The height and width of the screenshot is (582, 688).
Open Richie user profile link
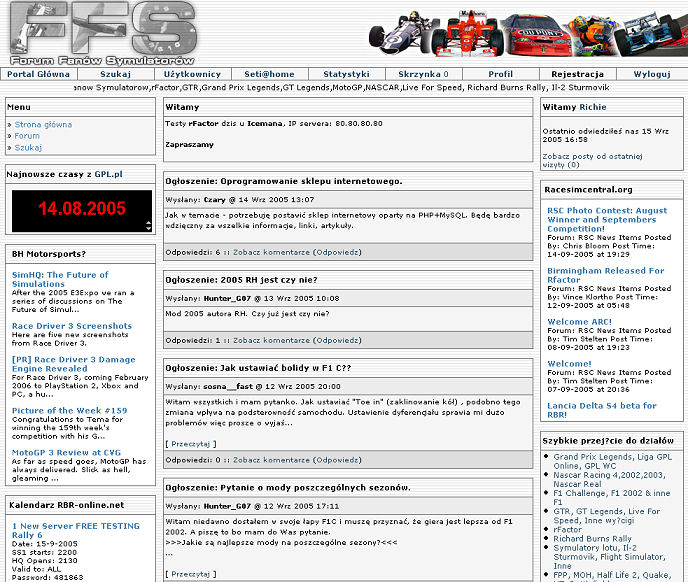pos(593,107)
